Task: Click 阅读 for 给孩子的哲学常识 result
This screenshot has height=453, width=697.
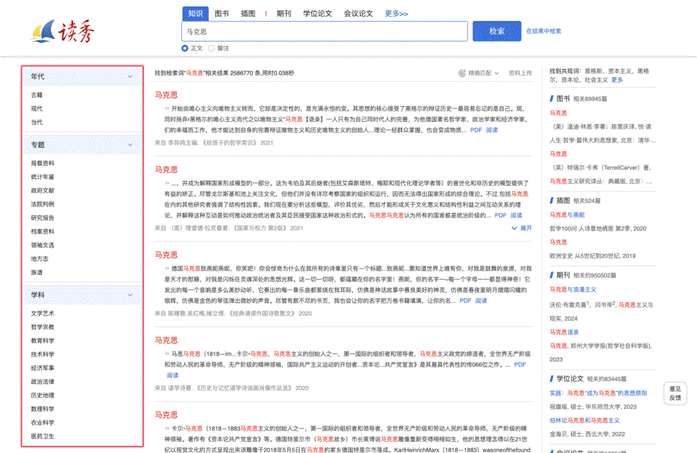Action: tap(492, 130)
